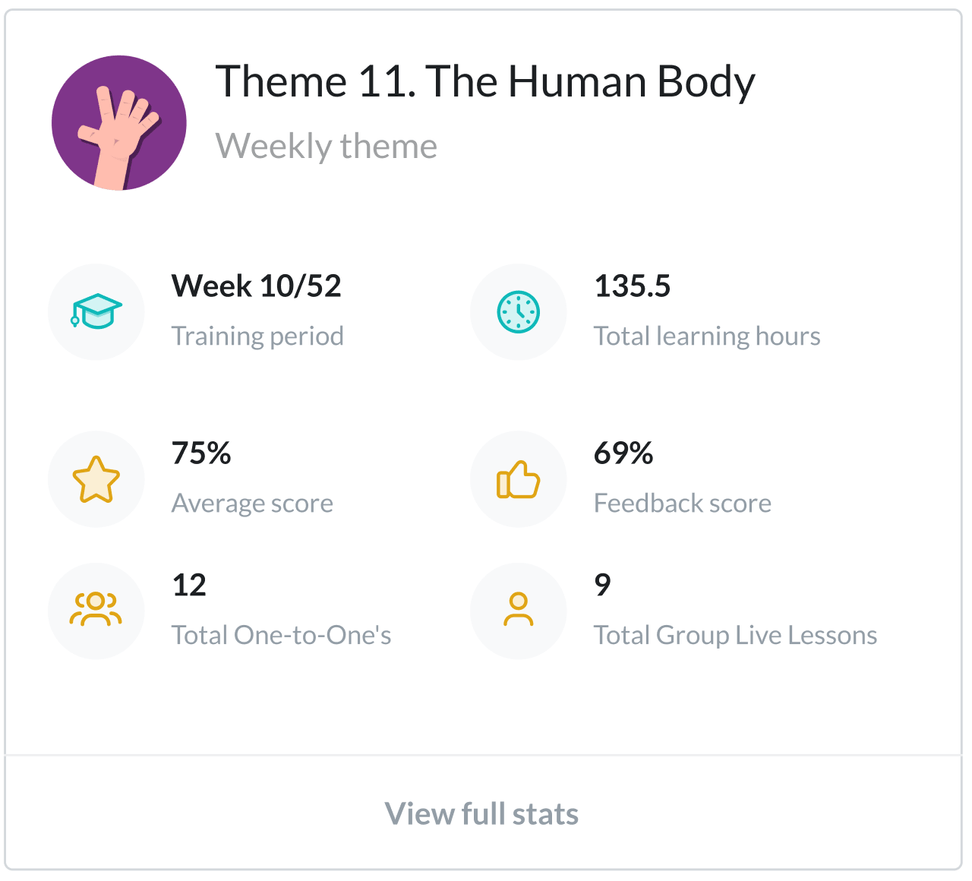Click the 69% feedback value

click(x=623, y=454)
